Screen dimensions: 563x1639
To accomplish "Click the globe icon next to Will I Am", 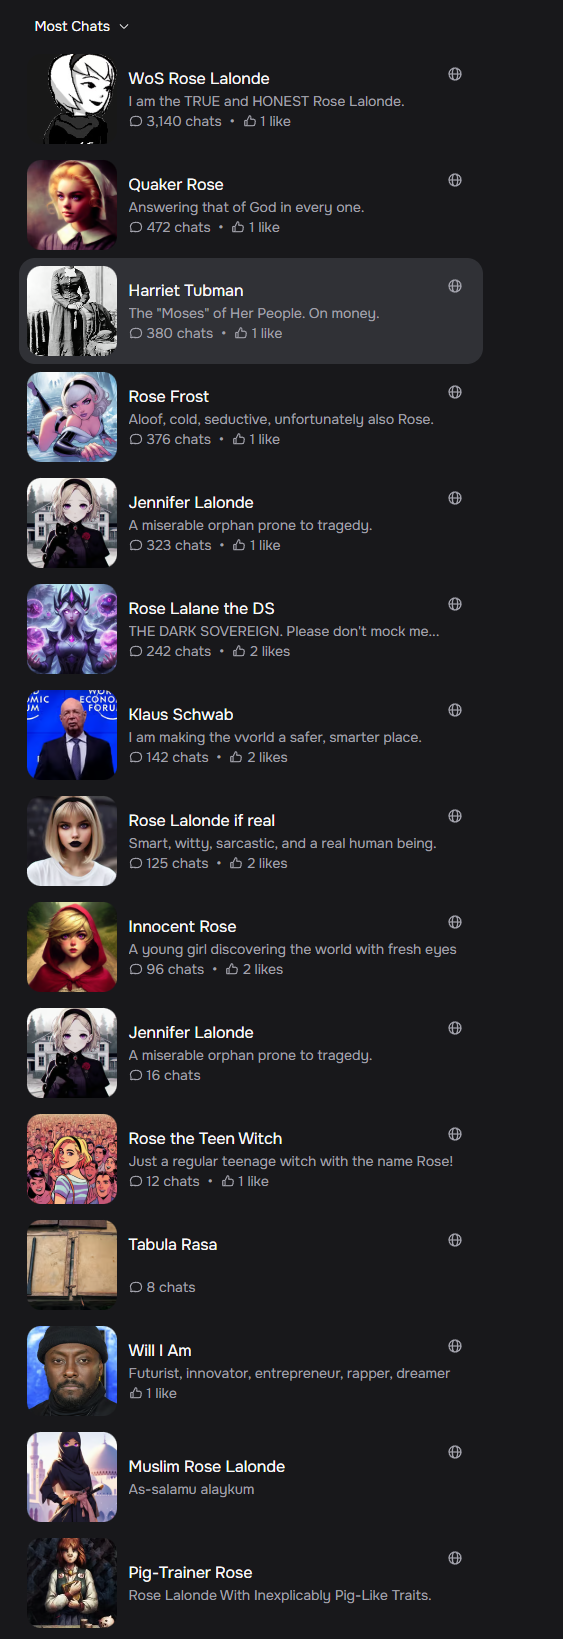I will [x=455, y=1346].
